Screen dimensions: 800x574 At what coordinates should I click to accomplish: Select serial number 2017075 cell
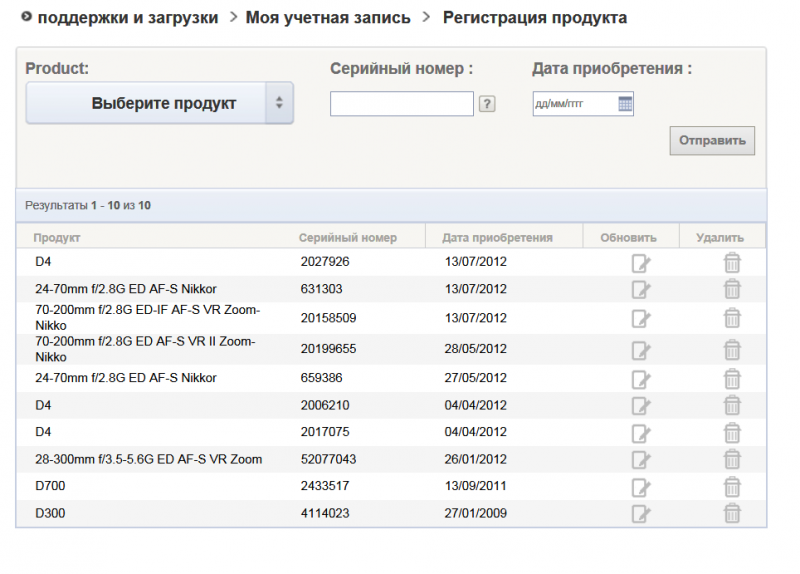tap(325, 432)
